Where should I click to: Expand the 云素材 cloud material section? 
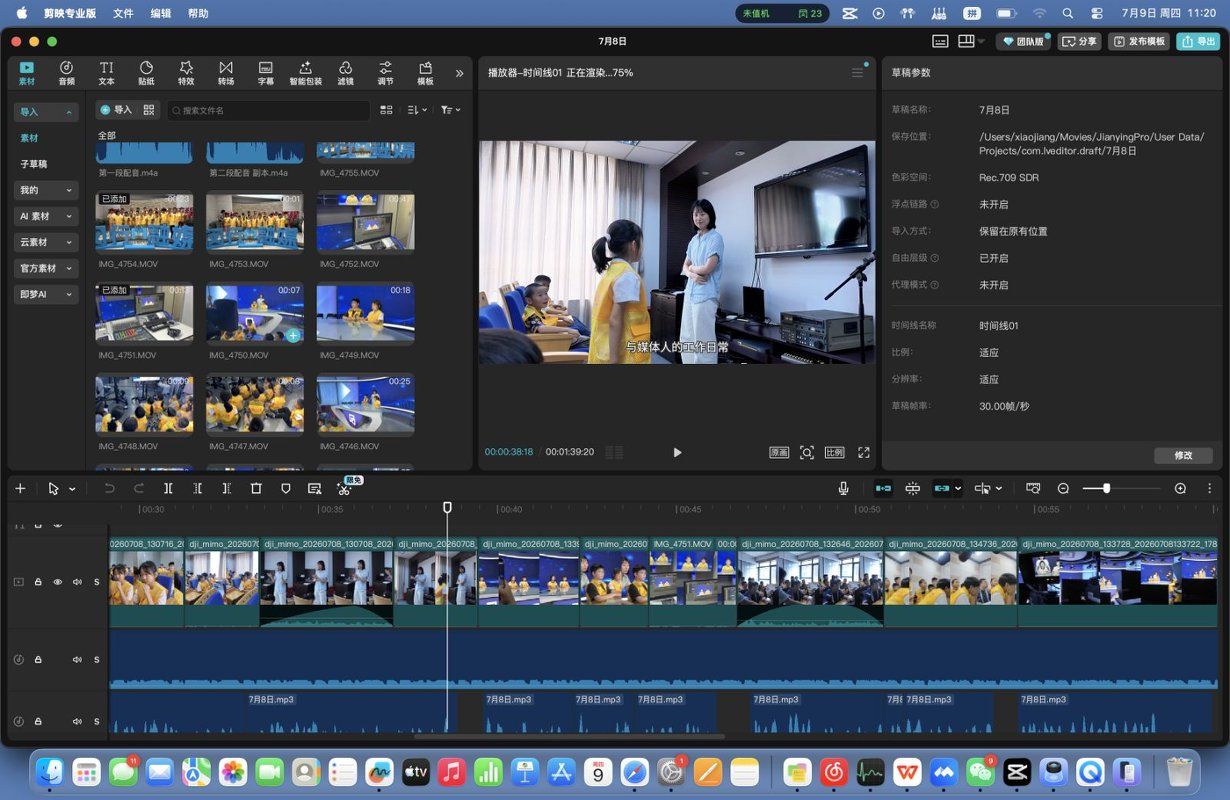[x=46, y=242]
